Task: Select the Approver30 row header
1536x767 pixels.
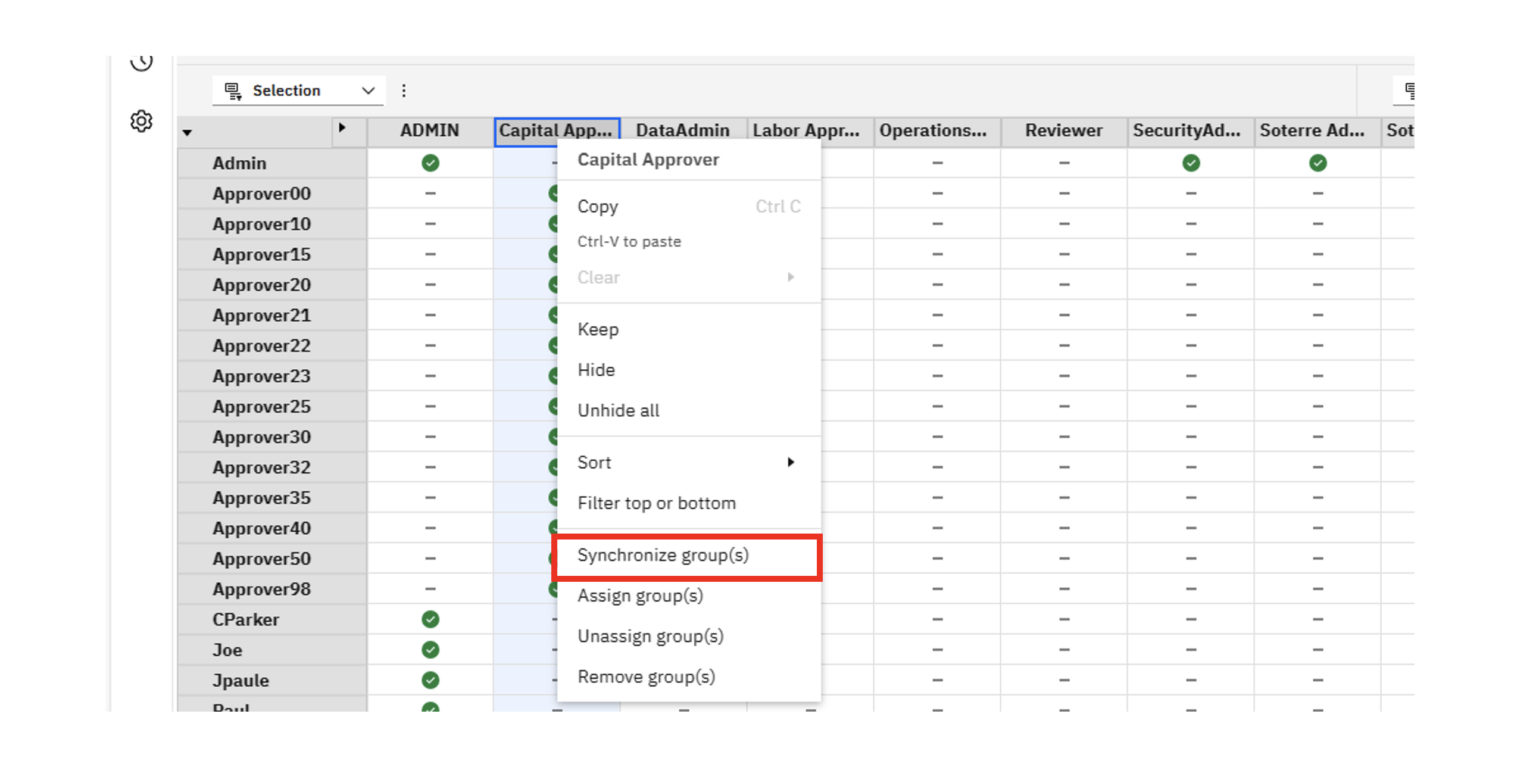Action: click(272, 437)
